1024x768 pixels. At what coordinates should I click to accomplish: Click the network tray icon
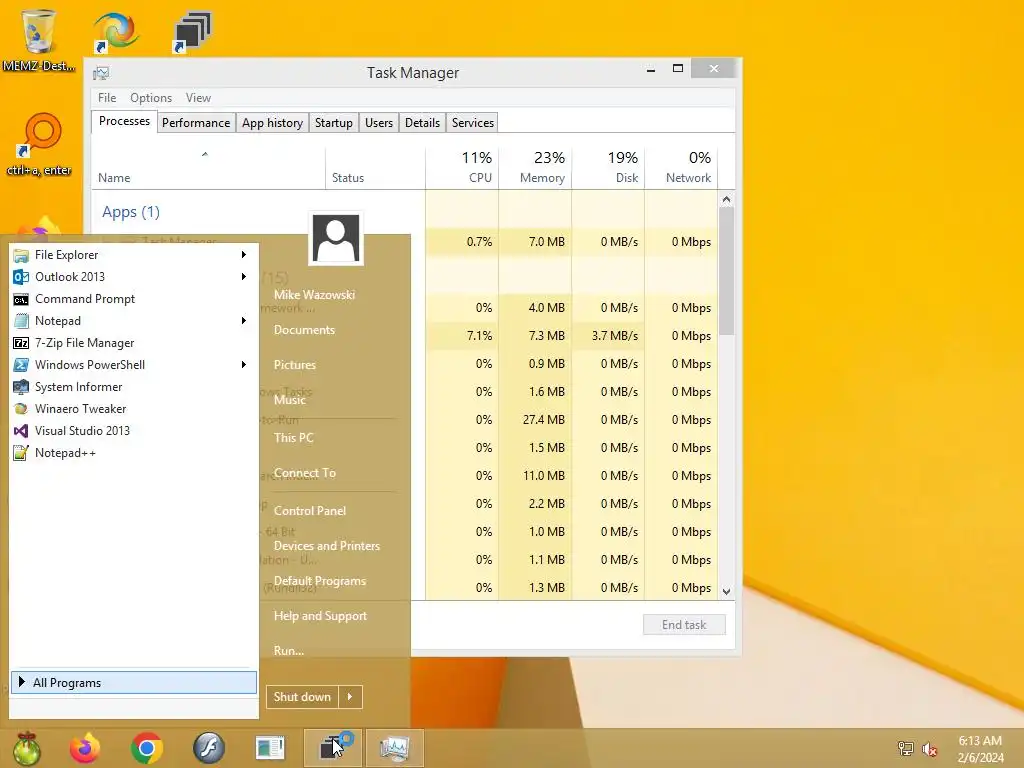[x=906, y=748]
